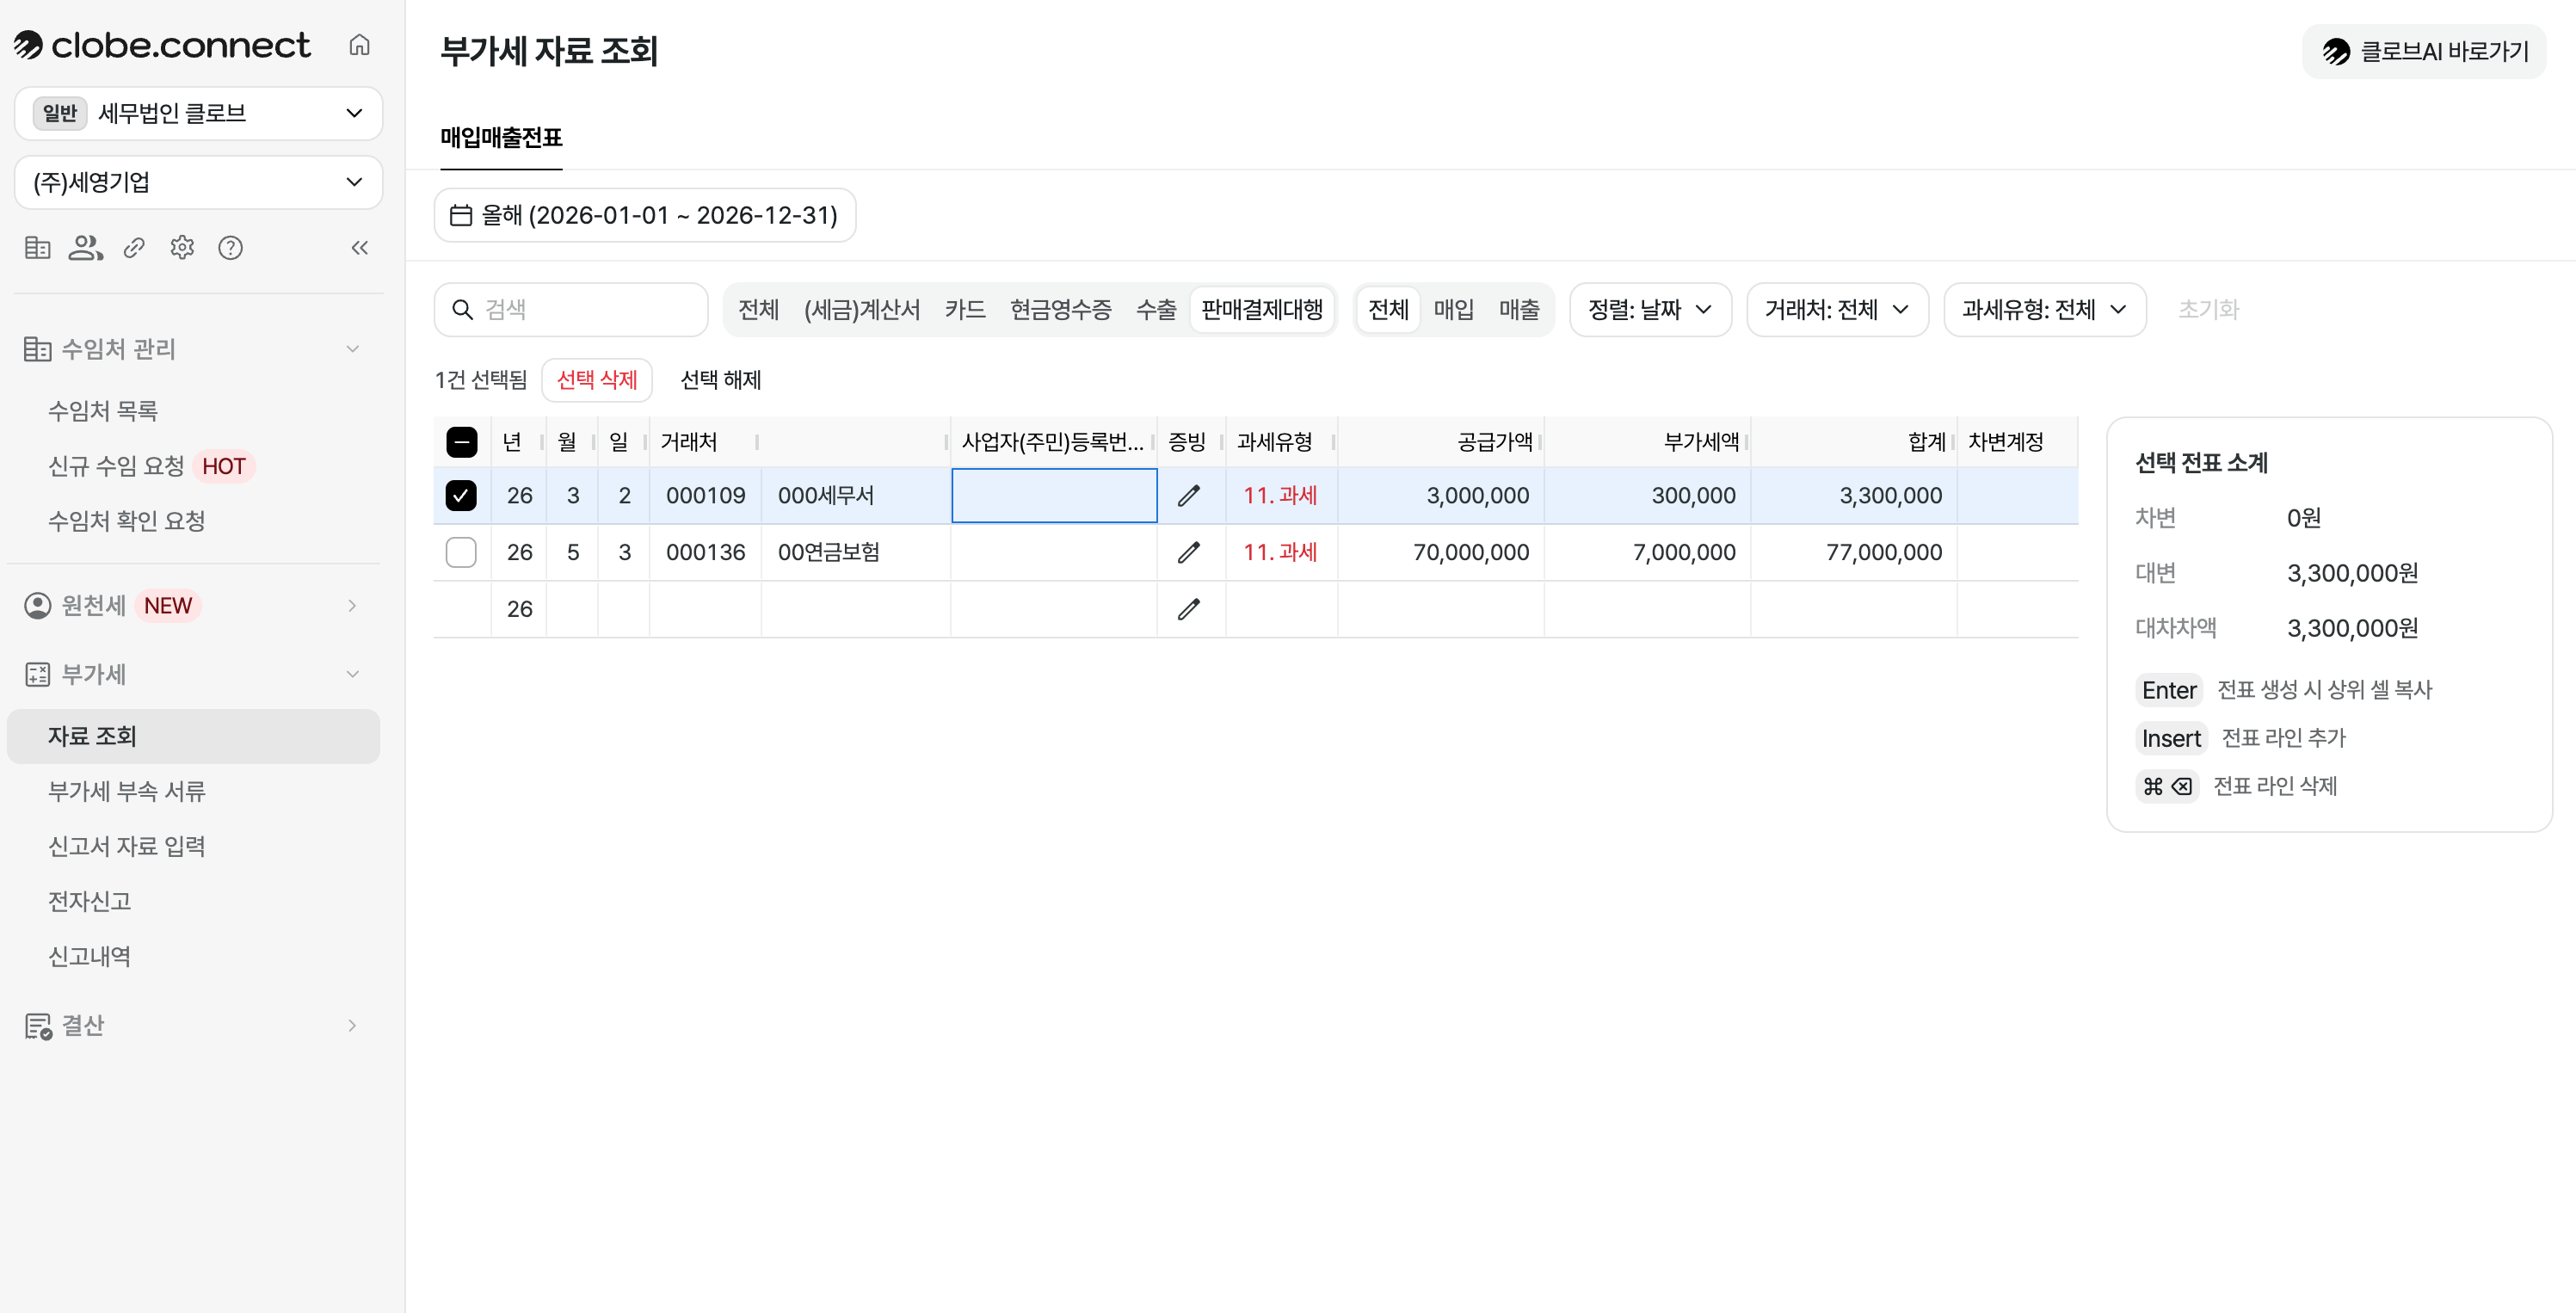Click the magnifier search icon
The image size is (2576, 1313).
click(462, 310)
